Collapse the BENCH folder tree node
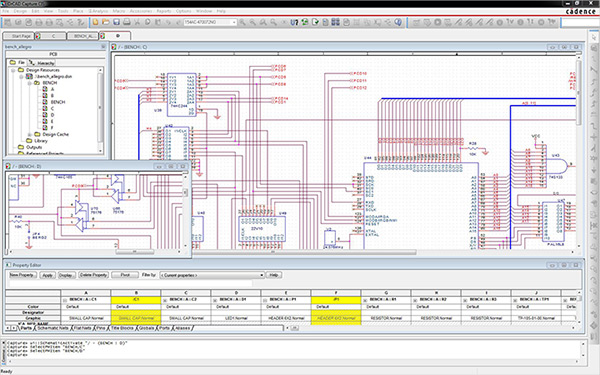This screenshot has height=375, width=600. (x=29, y=83)
